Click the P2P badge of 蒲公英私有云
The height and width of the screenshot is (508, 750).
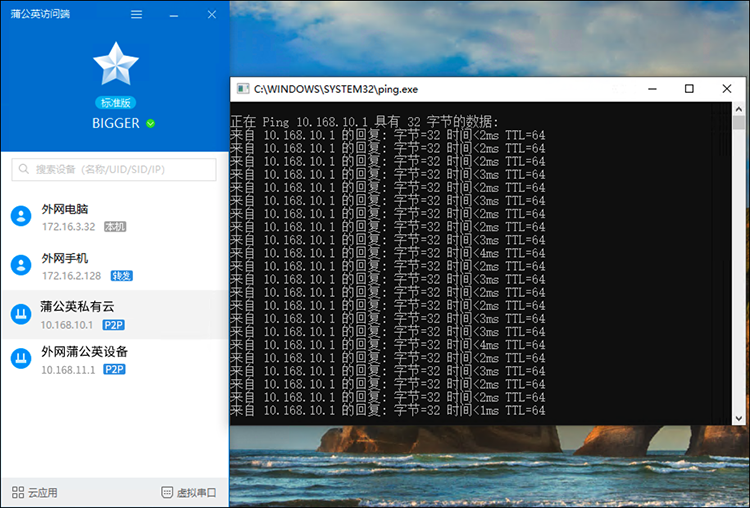coord(114,325)
